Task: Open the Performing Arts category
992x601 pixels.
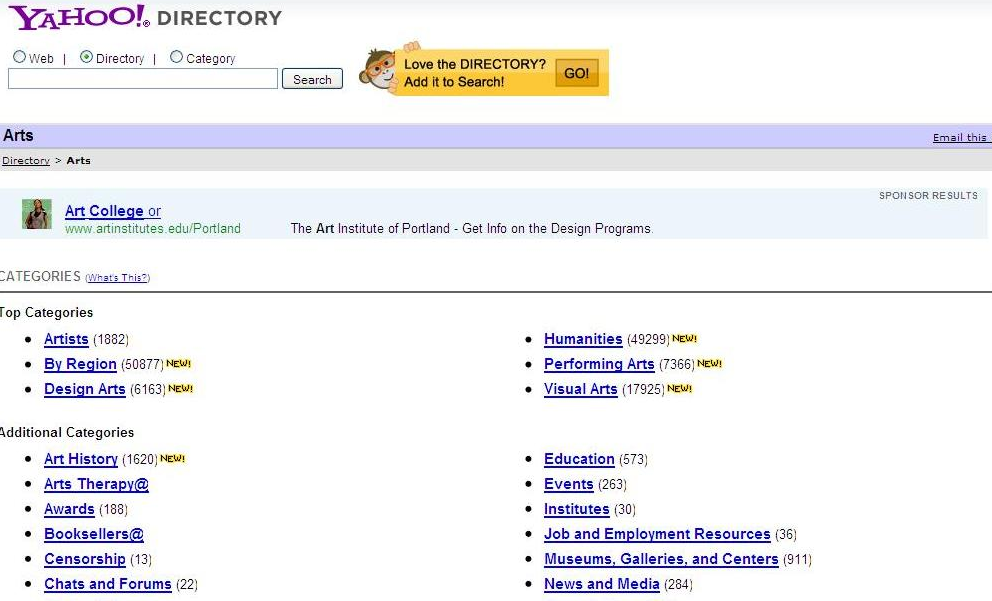Action: pyautogui.click(x=599, y=364)
